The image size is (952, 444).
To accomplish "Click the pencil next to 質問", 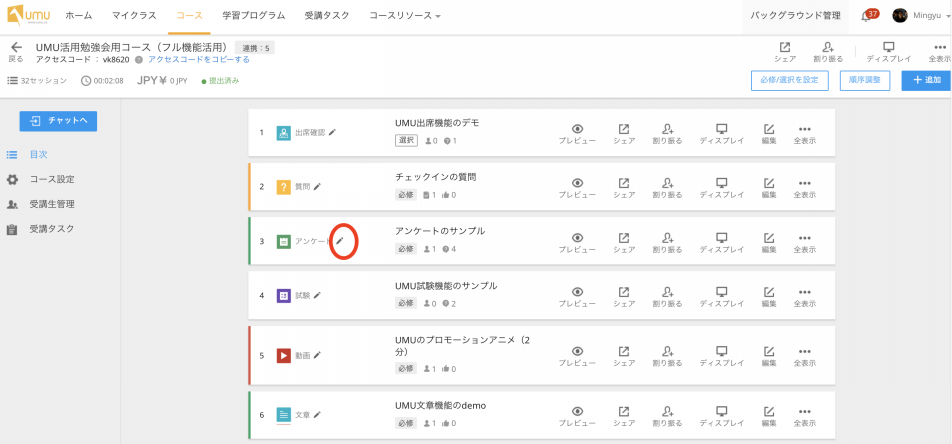I will 317,186.
